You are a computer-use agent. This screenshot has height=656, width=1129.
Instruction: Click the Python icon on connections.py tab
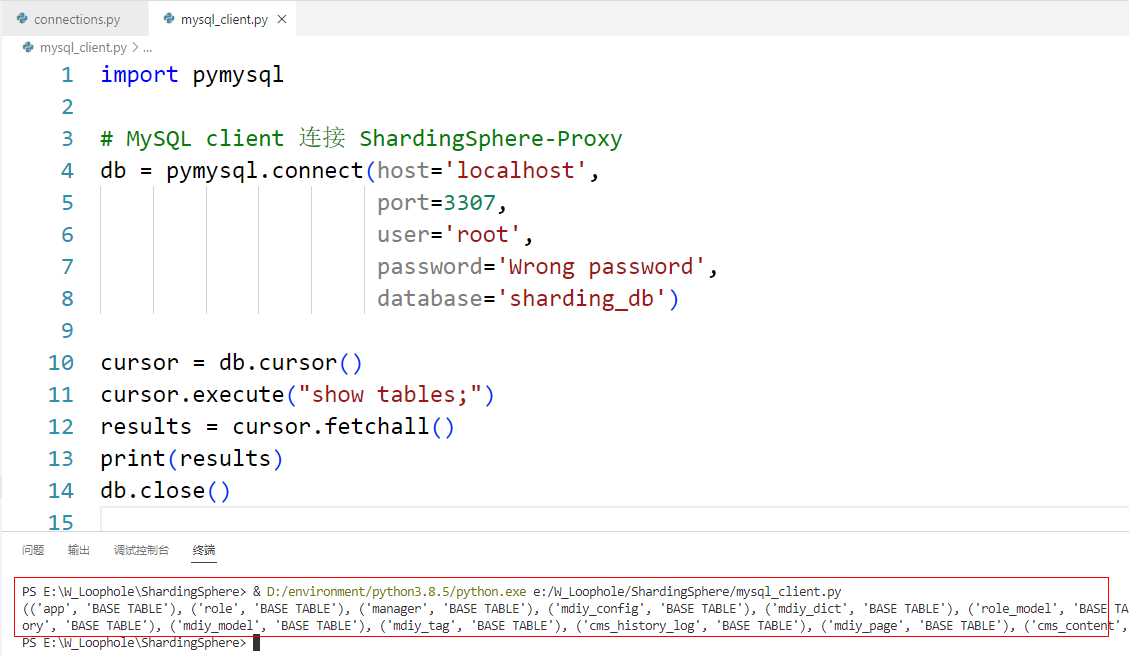pyautogui.click(x=22, y=19)
